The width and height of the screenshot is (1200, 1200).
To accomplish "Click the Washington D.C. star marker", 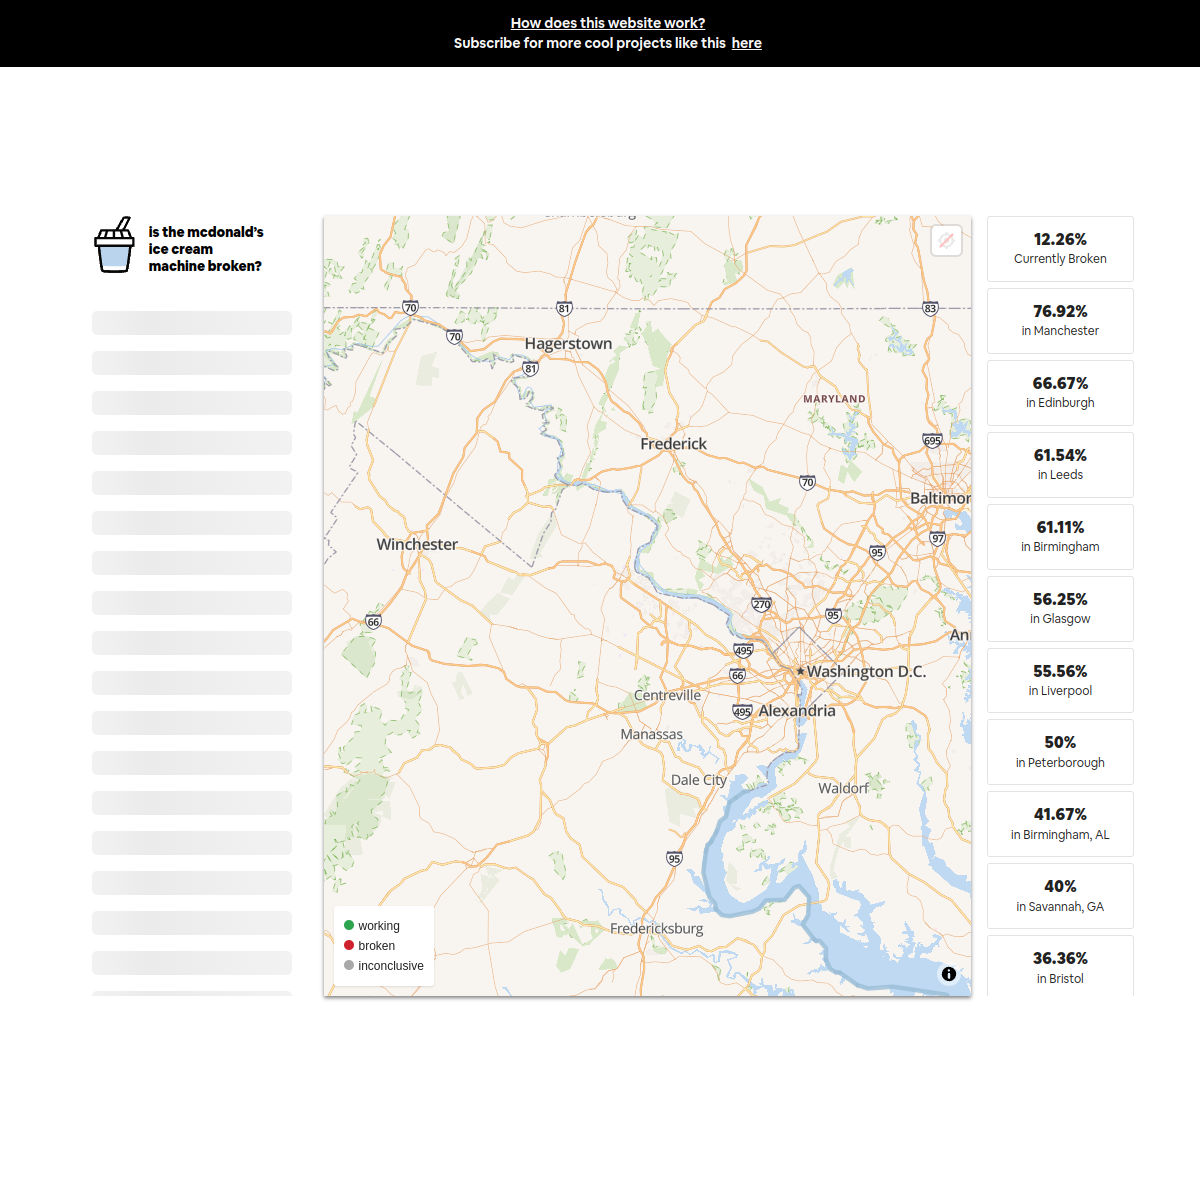I will pos(800,671).
